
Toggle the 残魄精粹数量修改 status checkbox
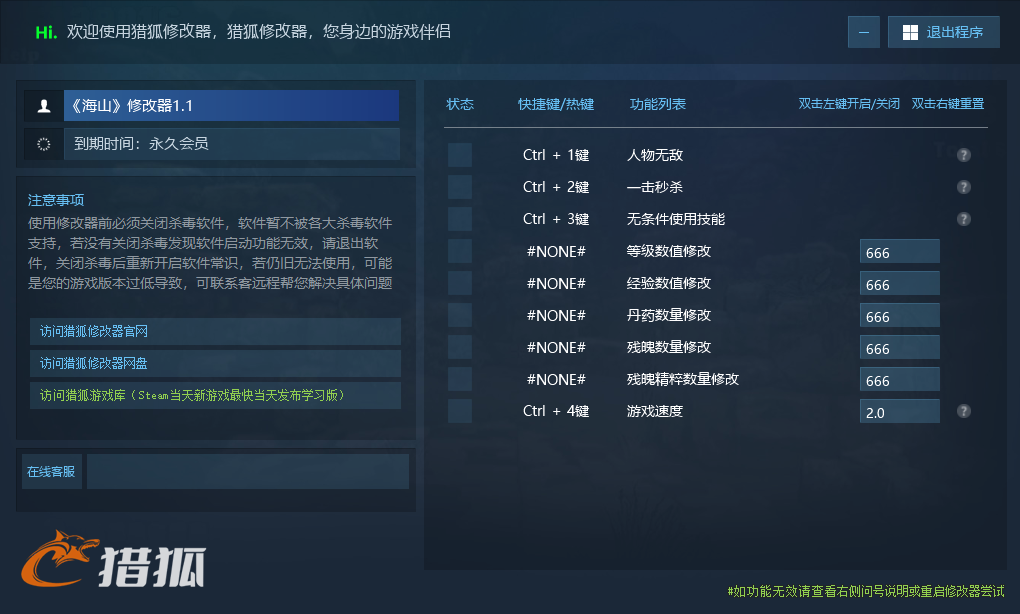[460, 379]
